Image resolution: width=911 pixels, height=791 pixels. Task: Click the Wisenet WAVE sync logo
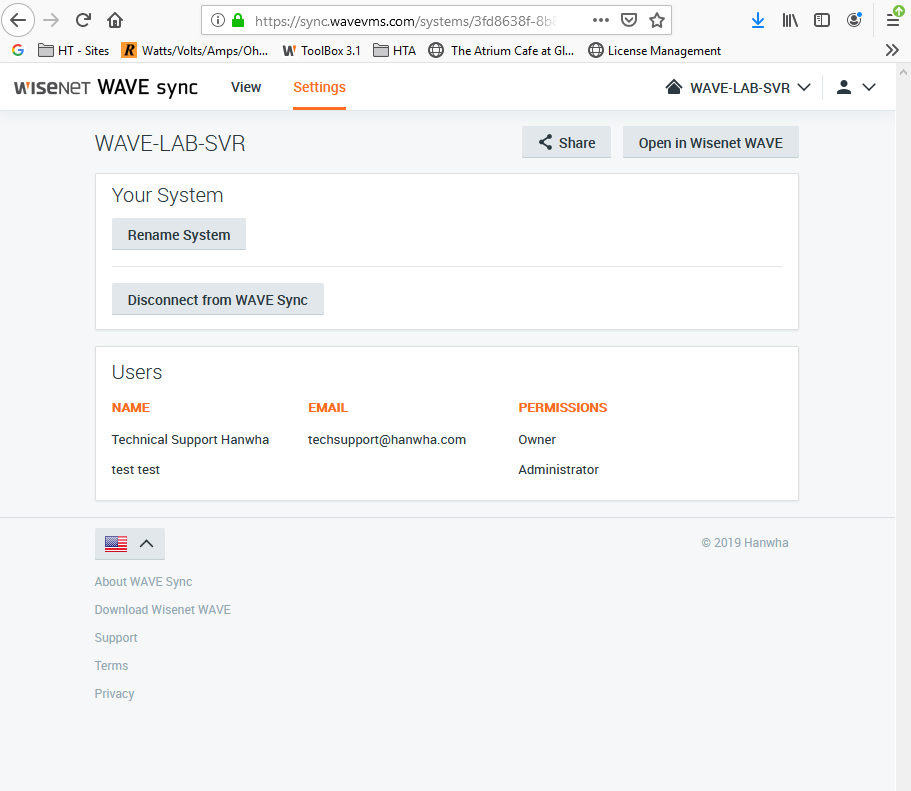click(x=106, y=87)
